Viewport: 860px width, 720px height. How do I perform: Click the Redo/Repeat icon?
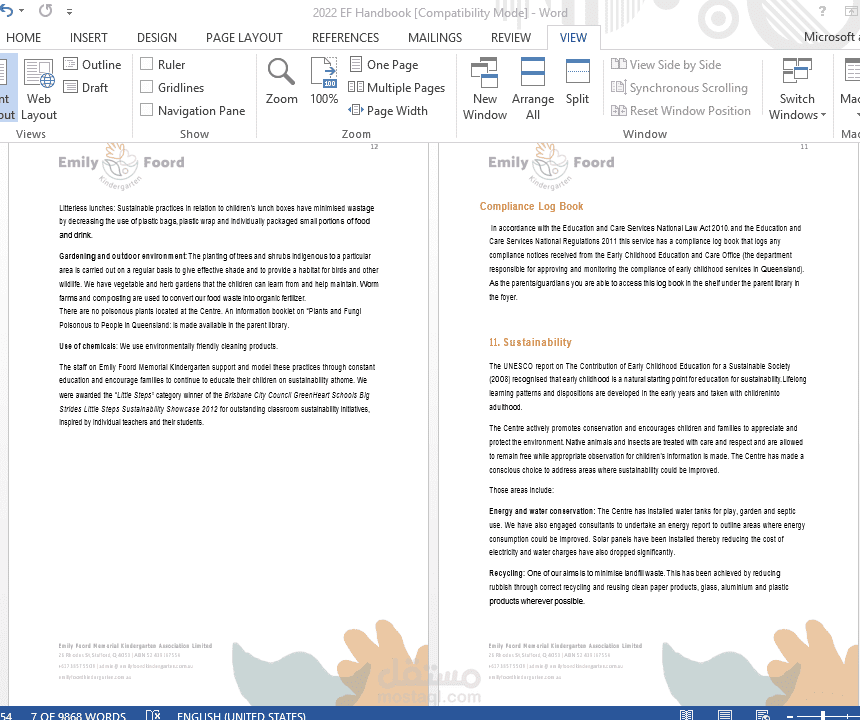tap(46, 10)
